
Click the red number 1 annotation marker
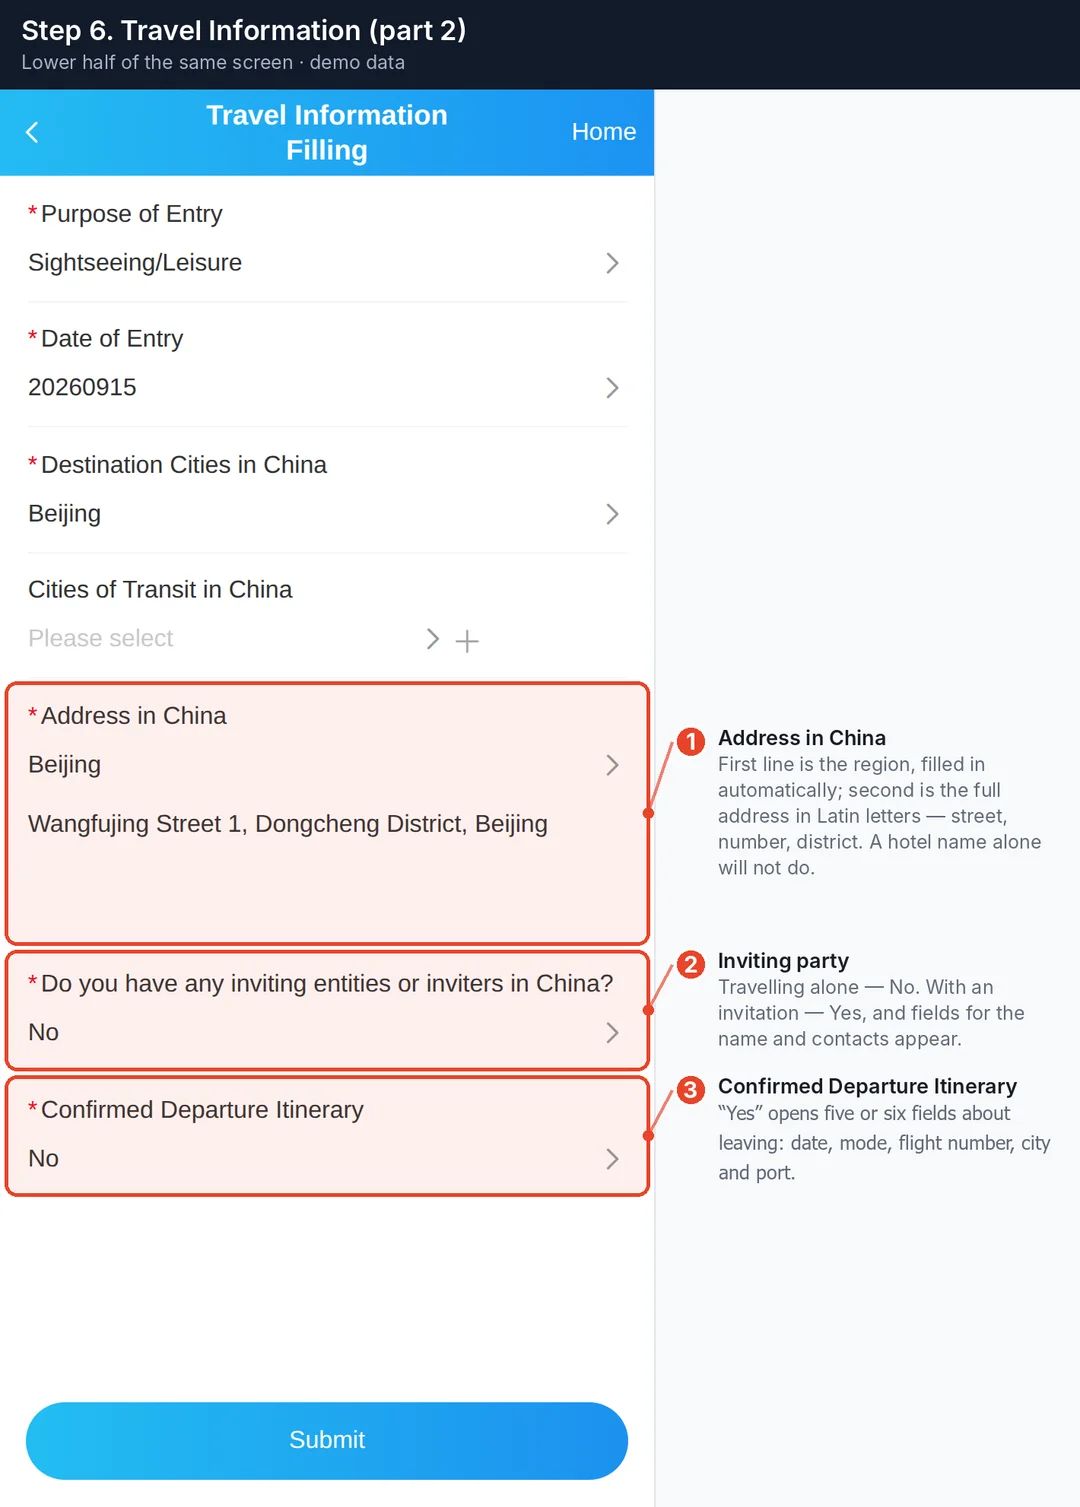[690, 741]
